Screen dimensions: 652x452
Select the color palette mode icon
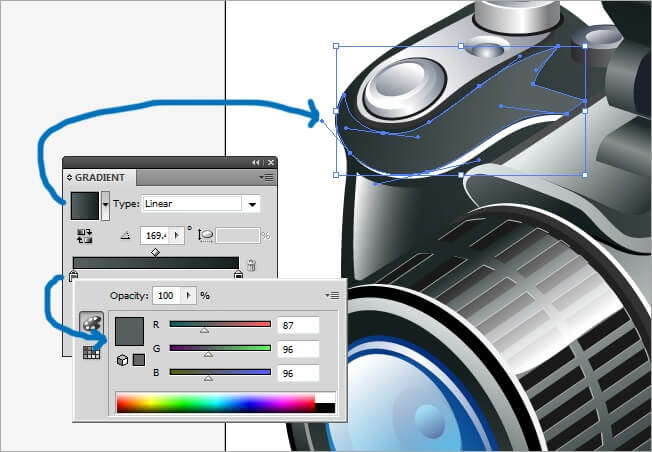(91, 324)
